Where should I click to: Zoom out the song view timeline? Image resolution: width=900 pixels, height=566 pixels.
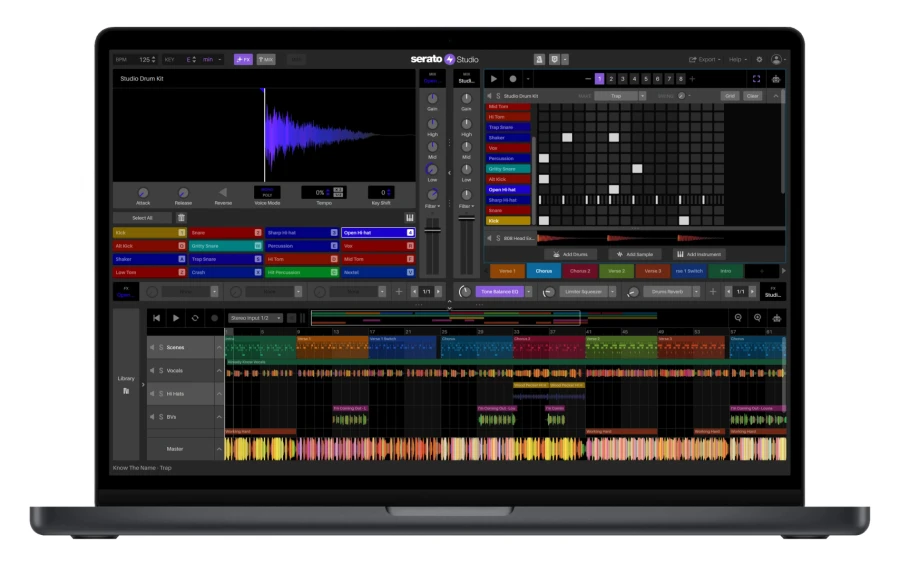[x=738, y=318]
